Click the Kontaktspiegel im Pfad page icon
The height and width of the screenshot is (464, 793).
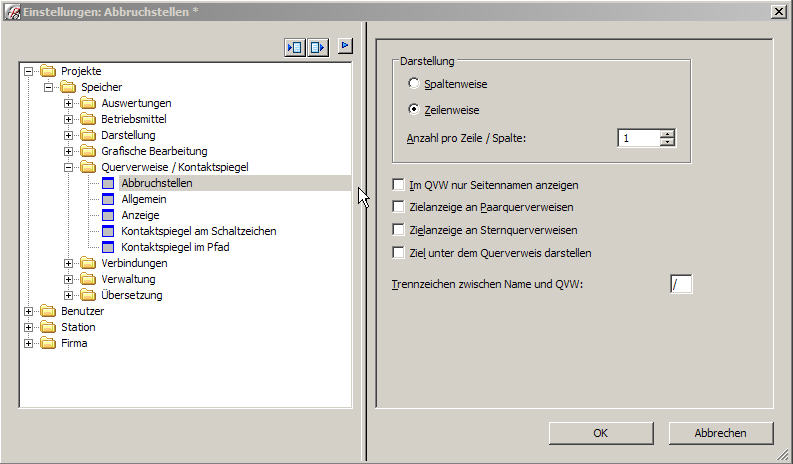pos(108,247)
